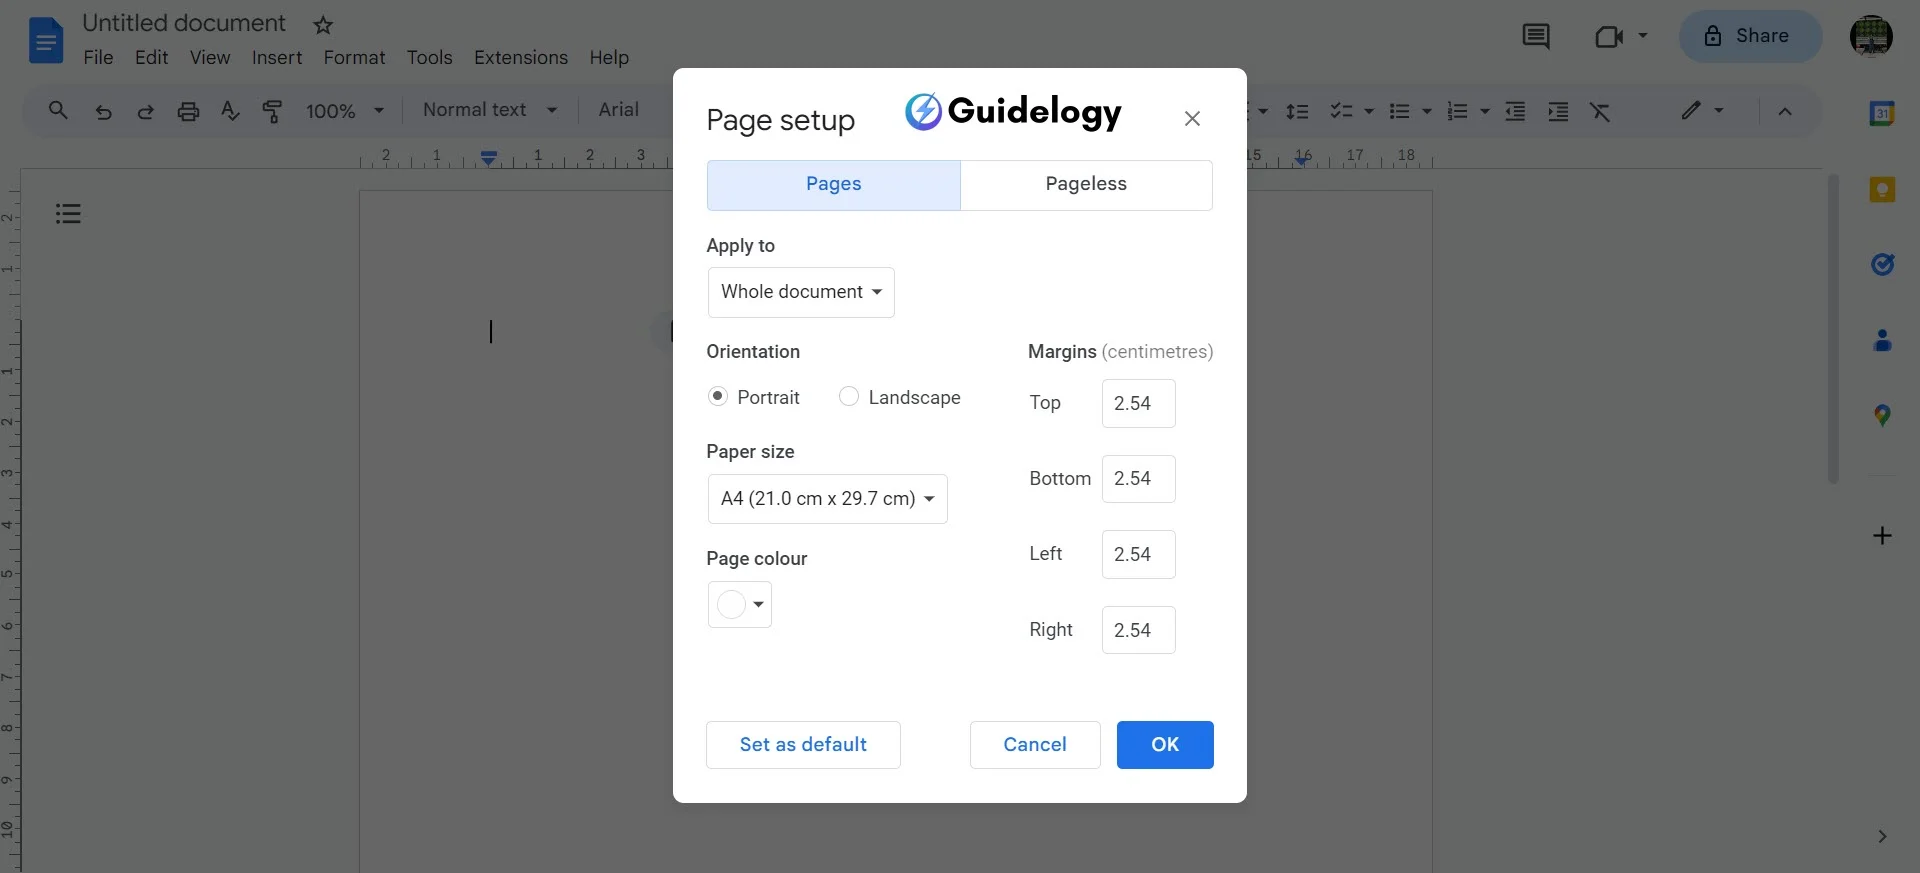Viewport: 1920px width, 873px height.
Task: Click the increase indent icon
Action: click(x=1558, y=111)
